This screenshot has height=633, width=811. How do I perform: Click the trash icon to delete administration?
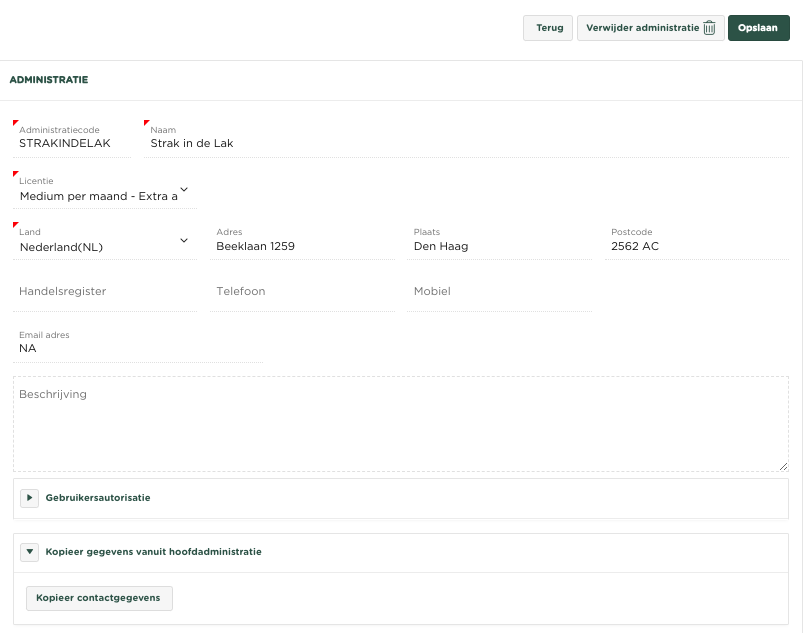point(709,28)
